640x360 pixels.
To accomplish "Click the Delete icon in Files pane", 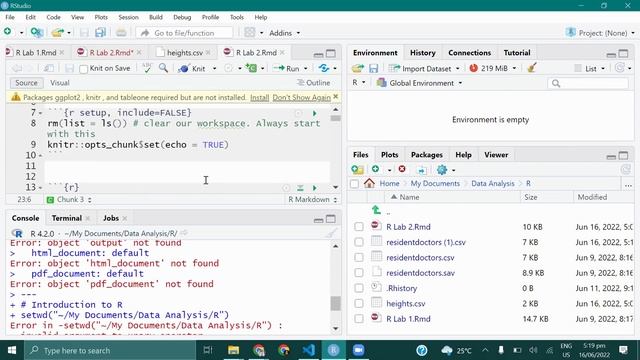I will click(402, 169).
